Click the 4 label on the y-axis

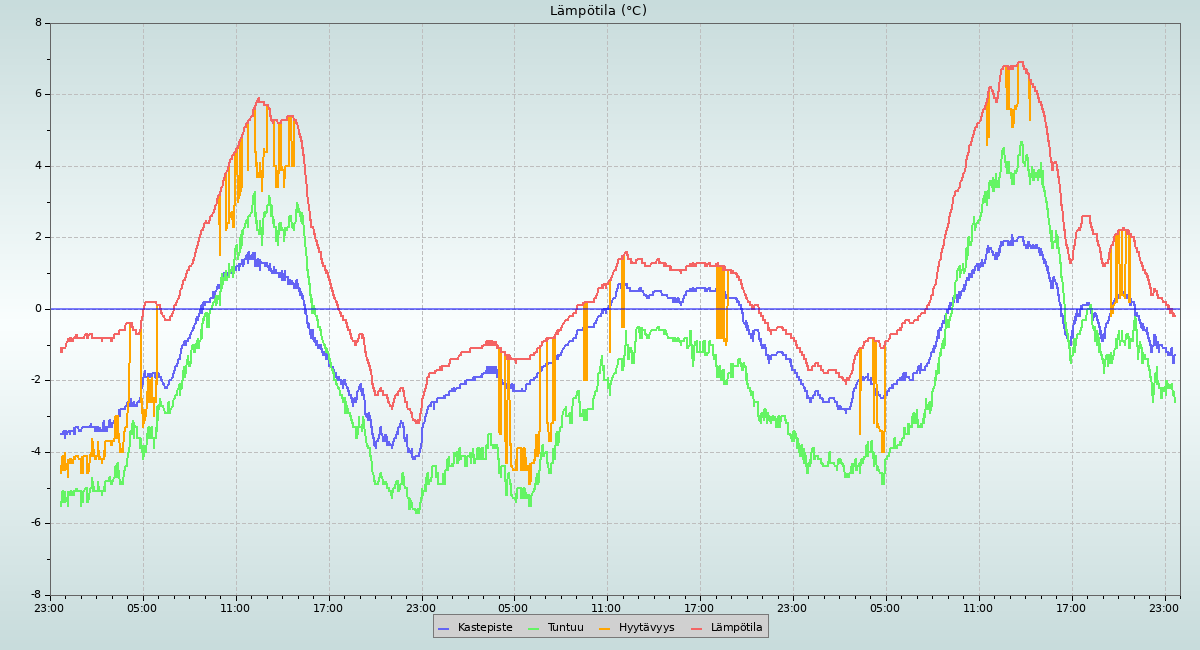(x=38, y=166)
